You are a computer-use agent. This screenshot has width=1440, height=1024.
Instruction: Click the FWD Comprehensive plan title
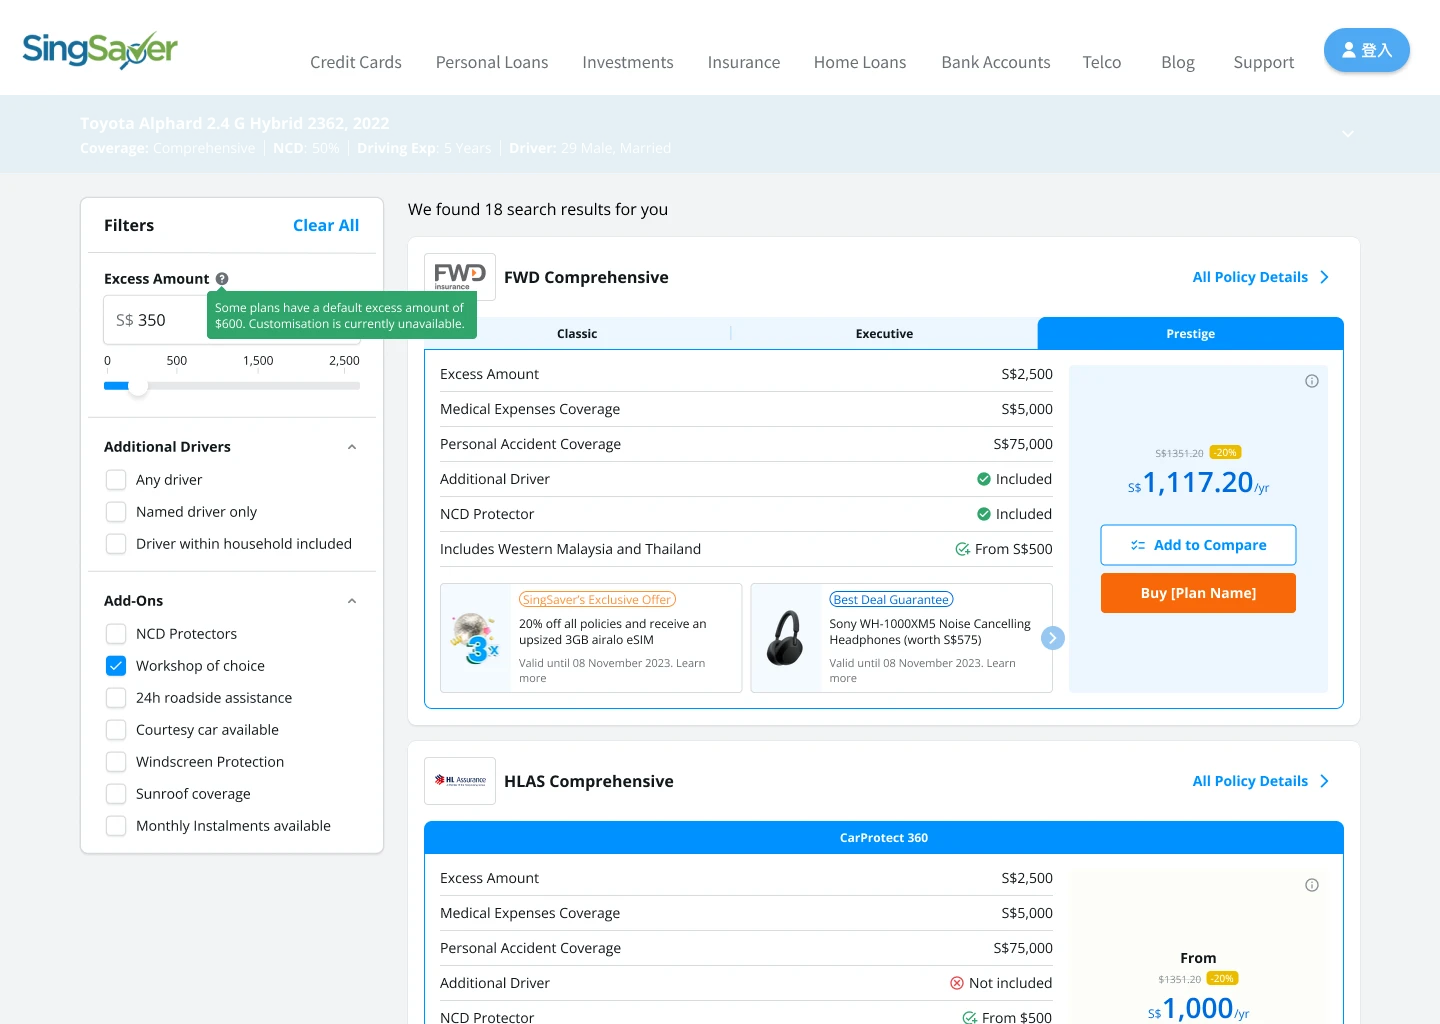586,277
